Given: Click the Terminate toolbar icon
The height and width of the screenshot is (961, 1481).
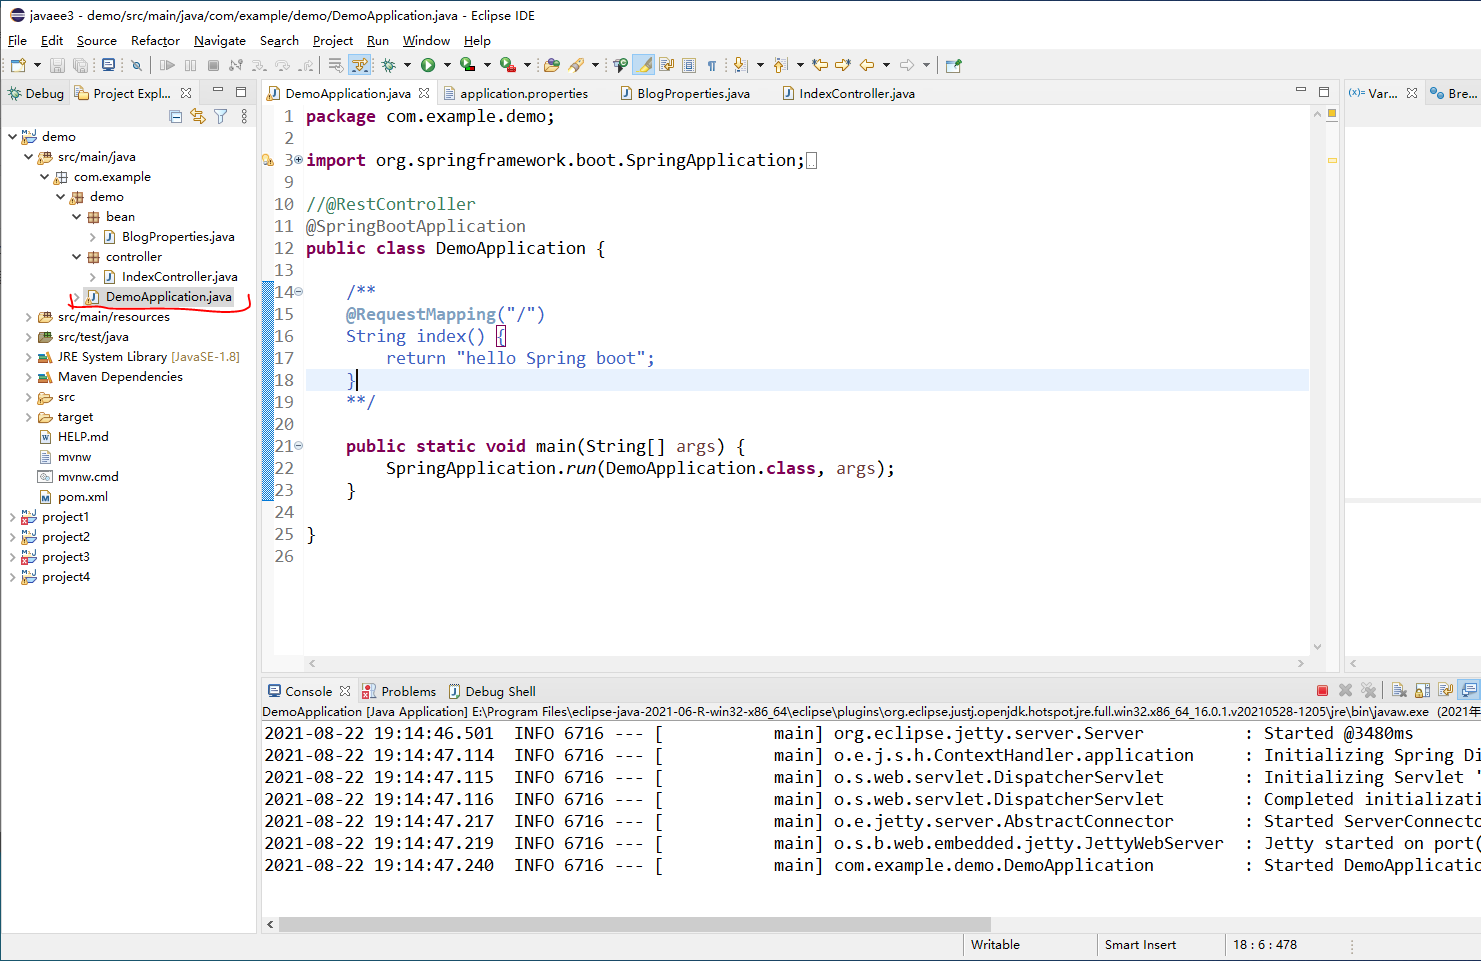Looking at the screenshot, I should (x=213, y=65).
